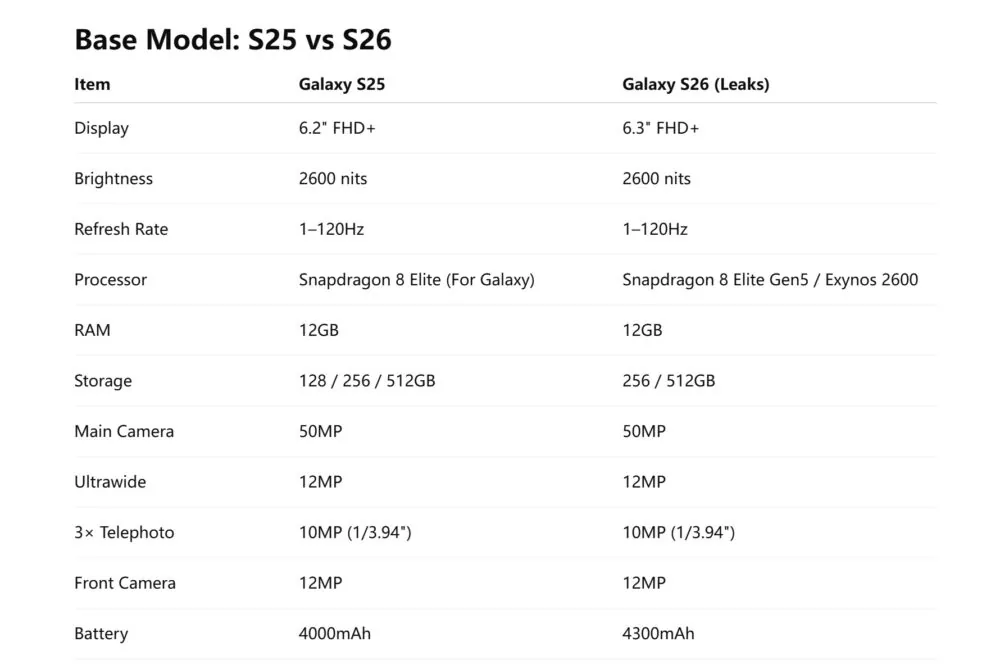
Task: Click the "Main Camera" row label
Action: 124,431
